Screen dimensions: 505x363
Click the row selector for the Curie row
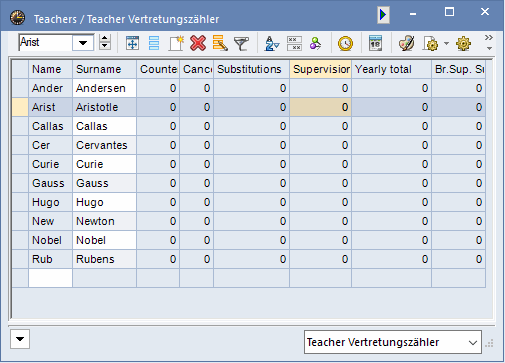pyautogui.click(x=20, y=164)
